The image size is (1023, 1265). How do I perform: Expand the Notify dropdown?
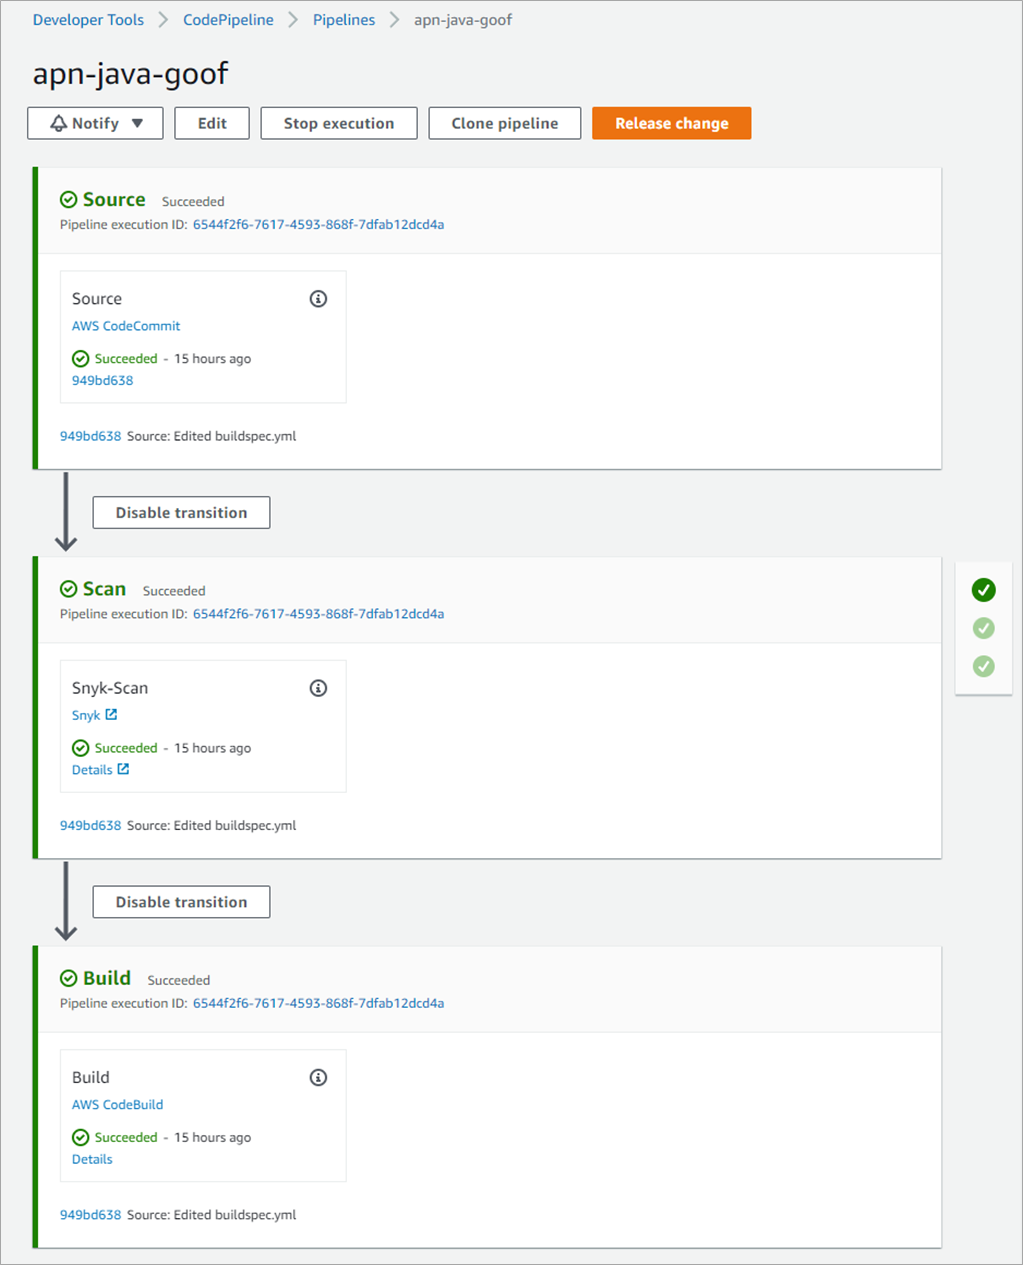(95, 123)
